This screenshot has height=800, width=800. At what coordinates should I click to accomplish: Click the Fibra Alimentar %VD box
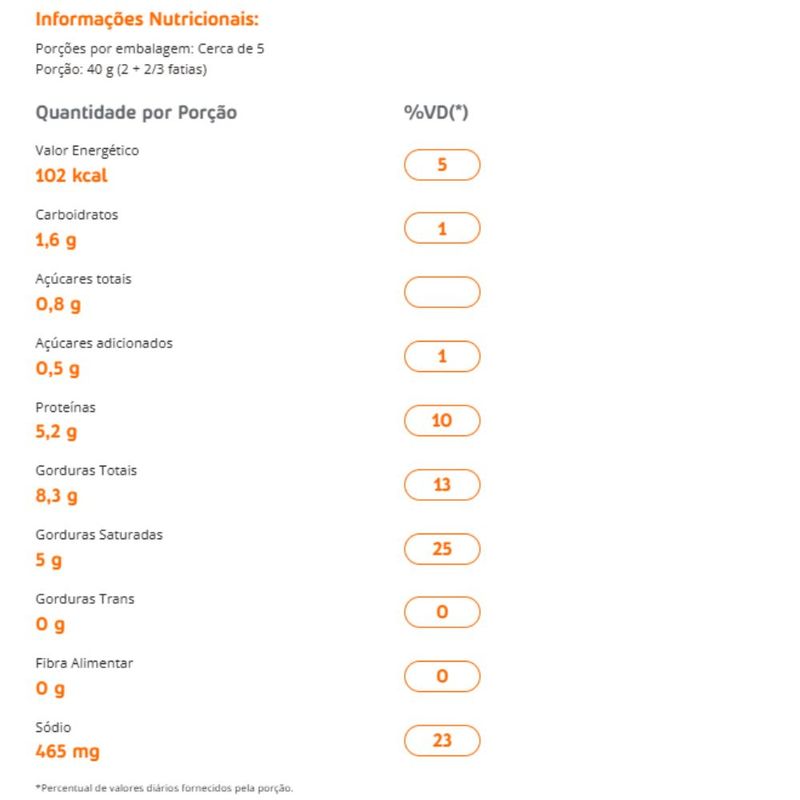point(442,677)
